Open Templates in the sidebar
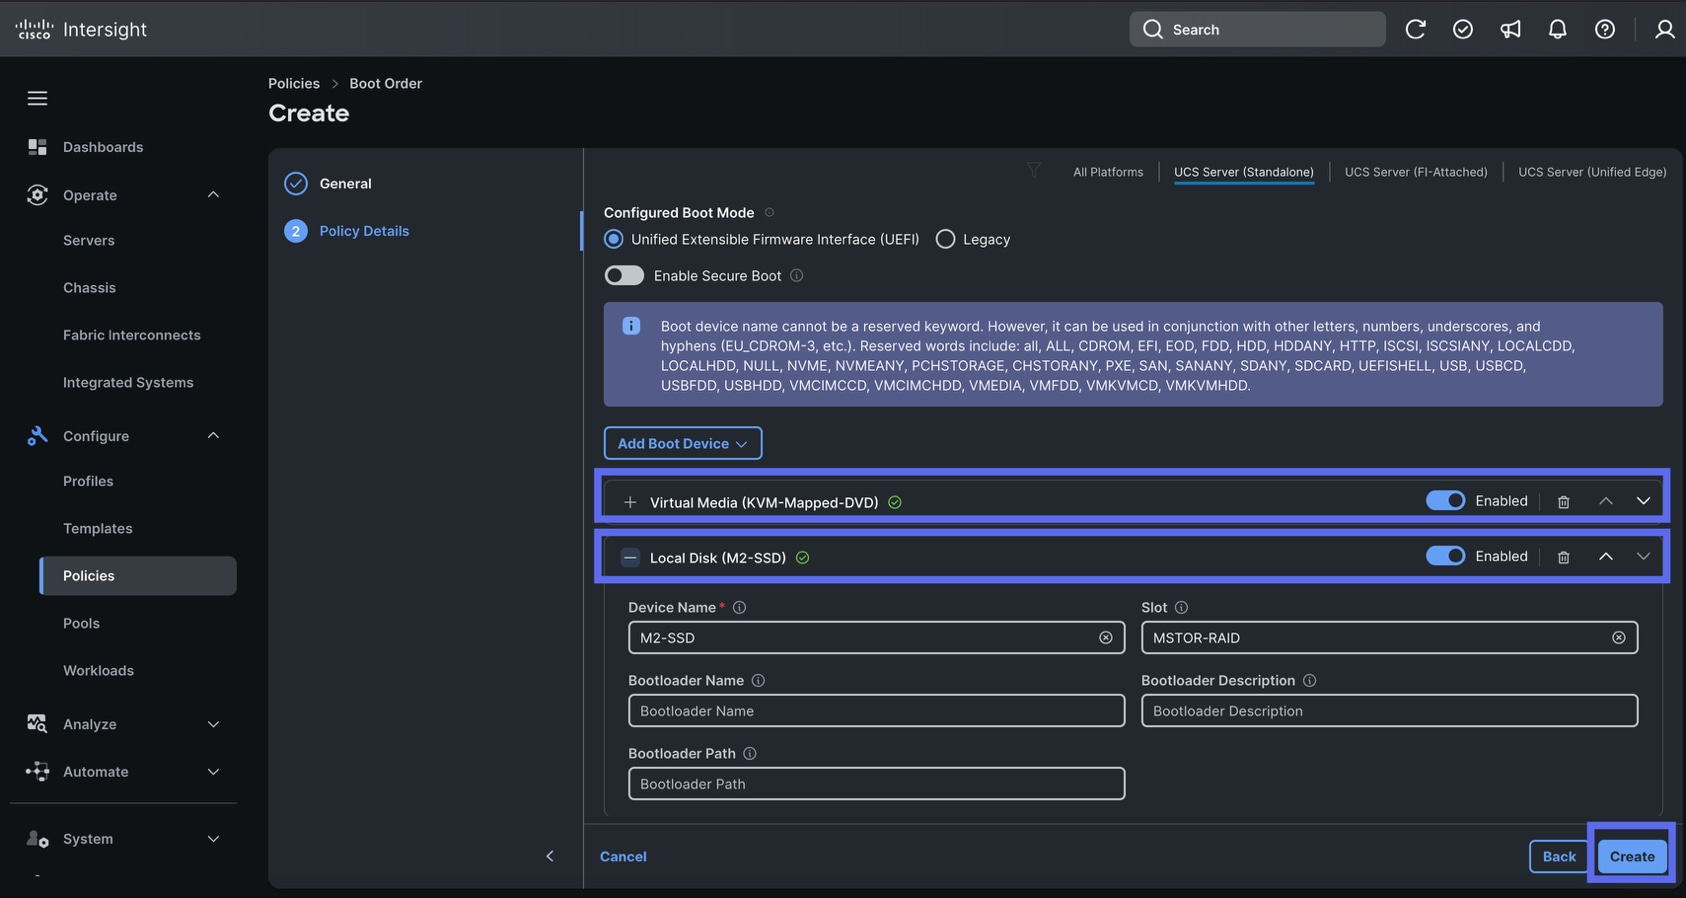The image size is (1686, 898). [x=98, y=529]
